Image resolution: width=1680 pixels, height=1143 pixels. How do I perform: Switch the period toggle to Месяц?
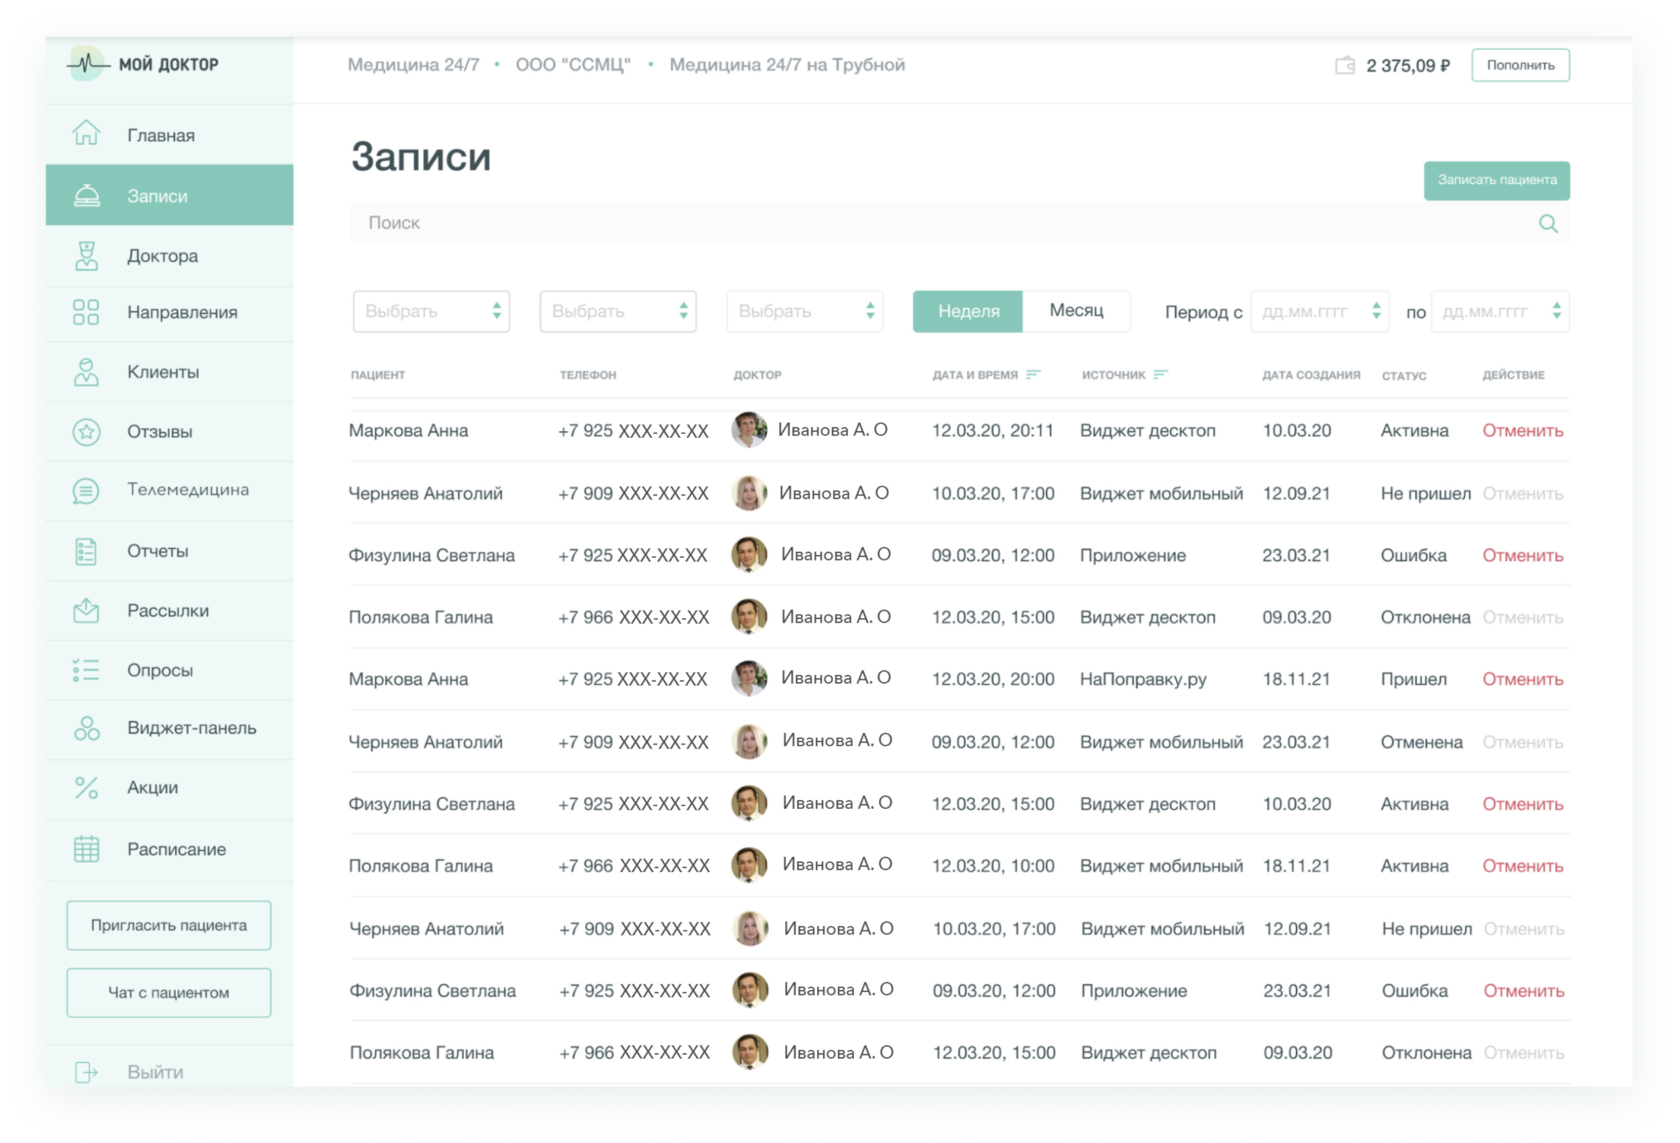(x=1076, y=311)
